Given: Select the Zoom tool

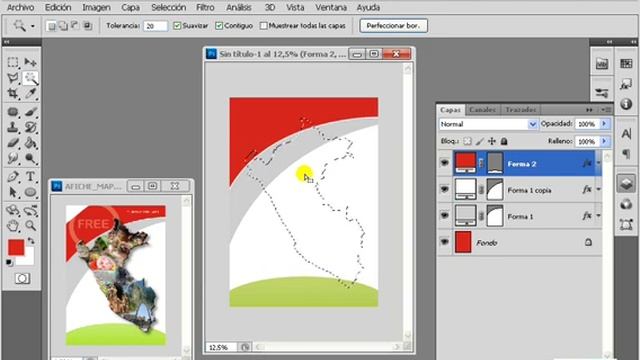Looking at the screenshot, I should pyautogui.click(x=30, y=225).
